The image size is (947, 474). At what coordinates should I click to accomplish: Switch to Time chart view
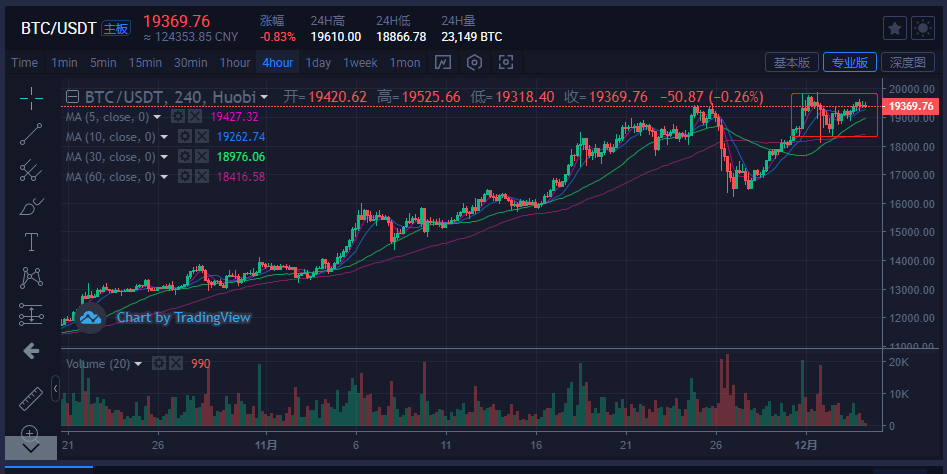click(24, 63)
